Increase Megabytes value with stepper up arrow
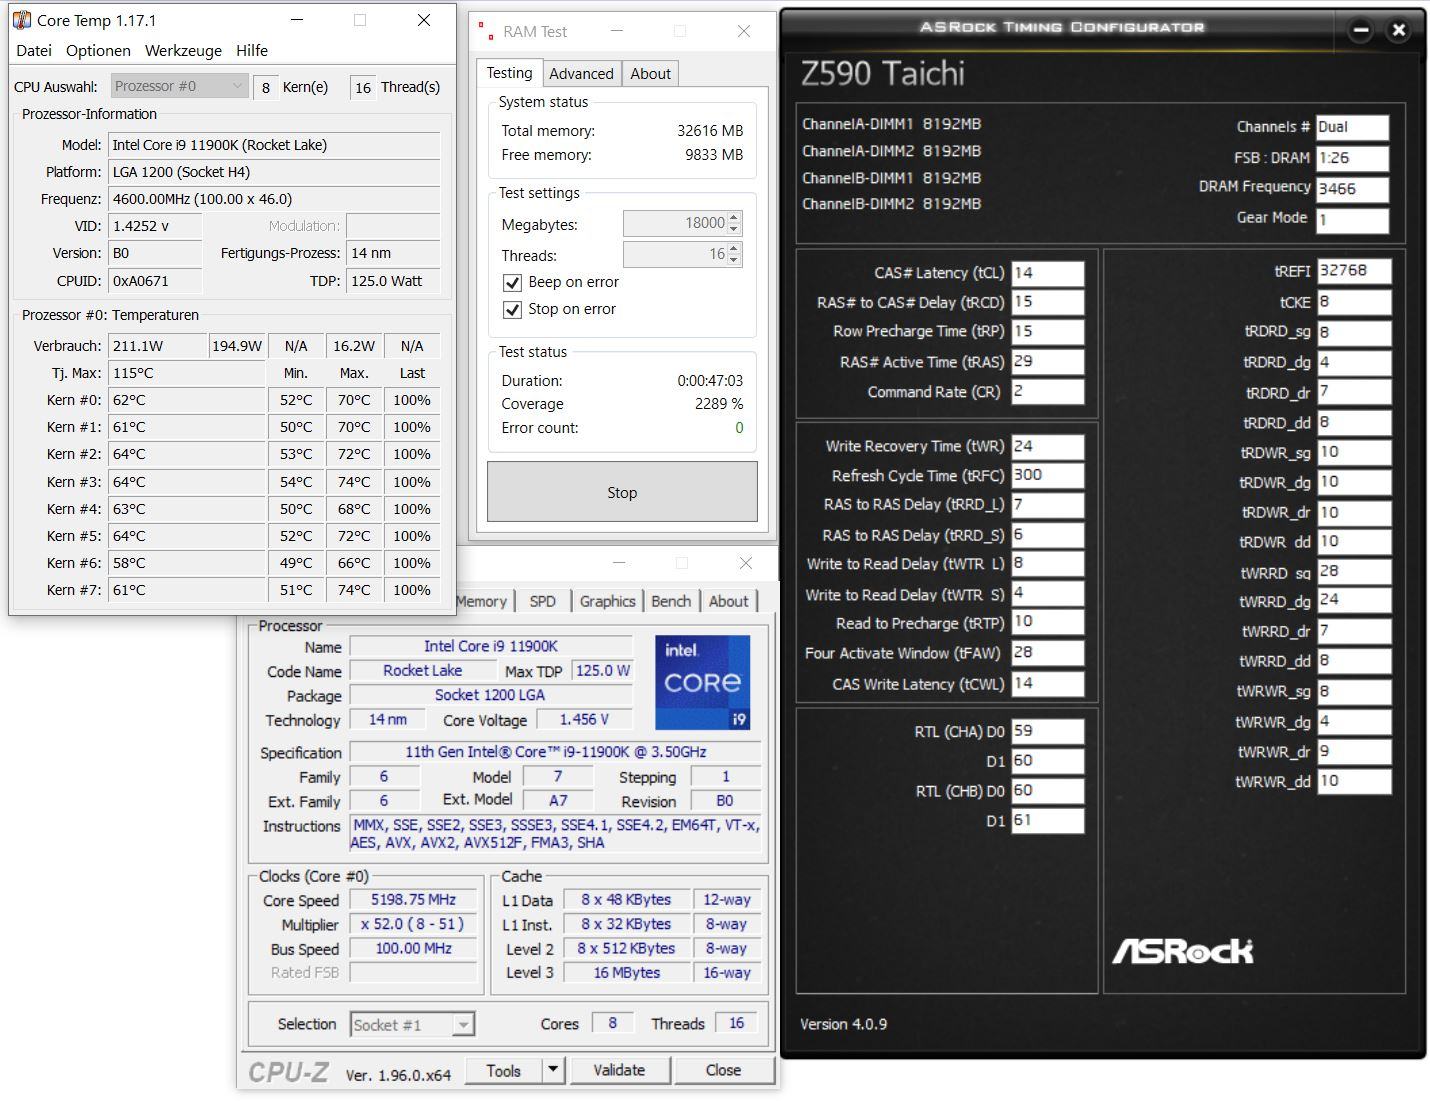 click(x=734, y=218)
